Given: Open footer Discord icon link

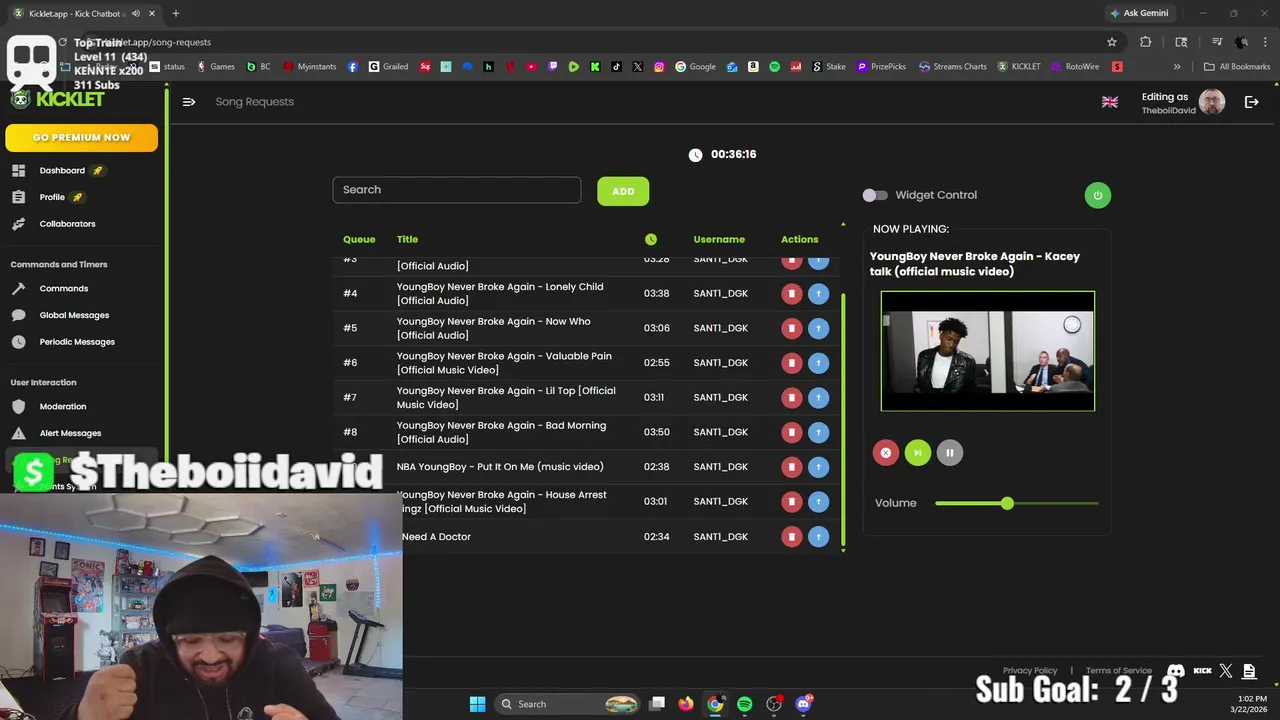Looking at the screenshot, I should click(1176, 671).
